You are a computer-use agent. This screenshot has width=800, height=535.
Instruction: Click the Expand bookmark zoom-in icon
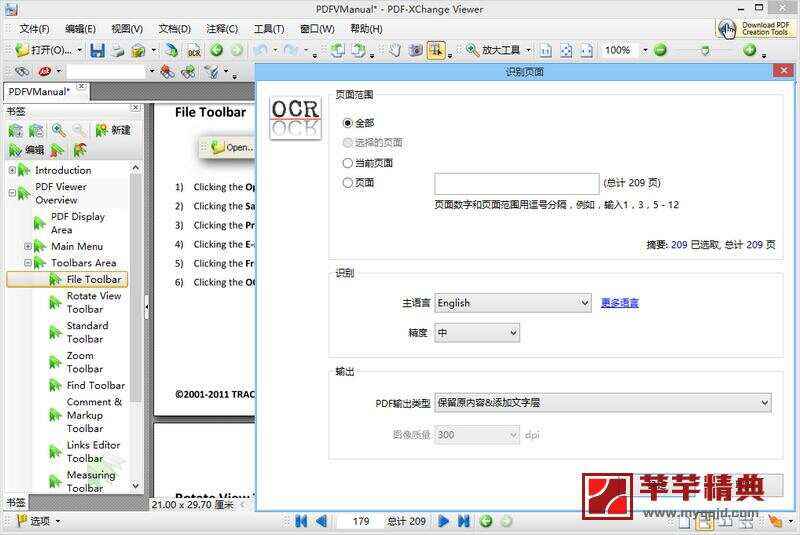(59, 131)
